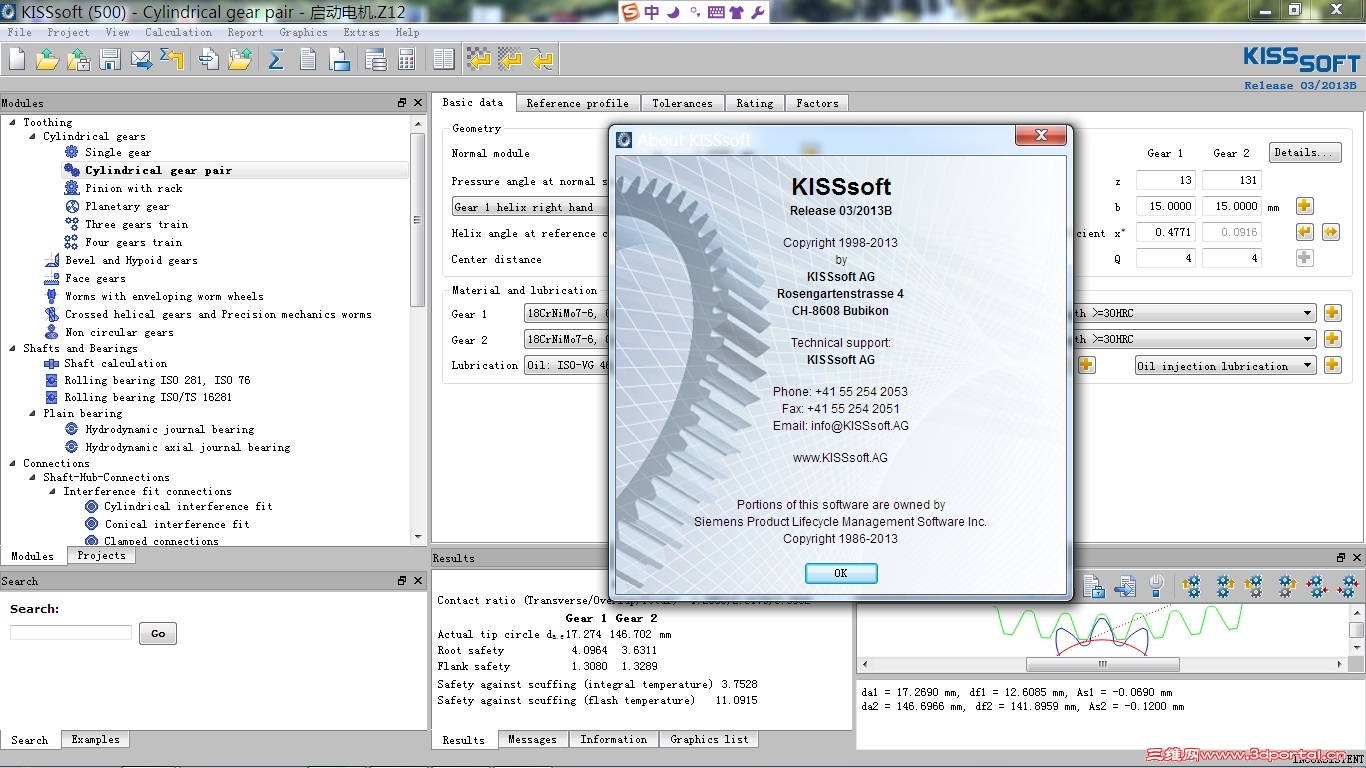Collapse the Shafts and Bearings node
1366x768 pixels.
[13, 348]
